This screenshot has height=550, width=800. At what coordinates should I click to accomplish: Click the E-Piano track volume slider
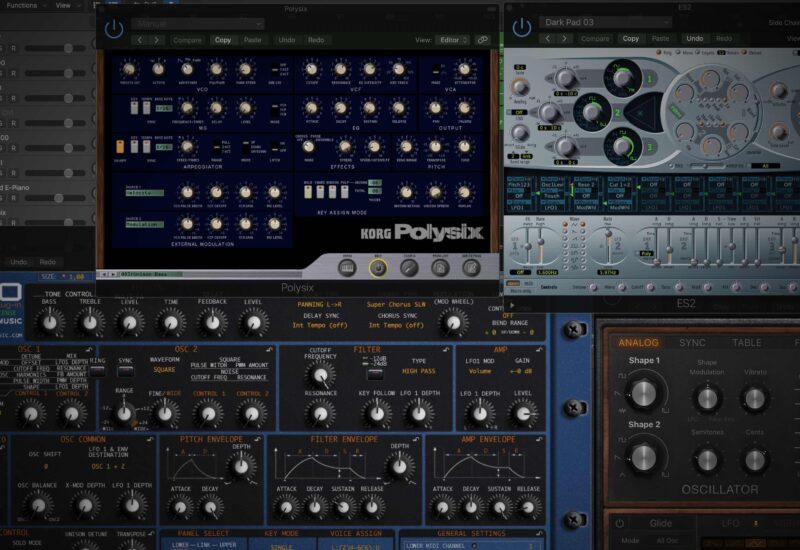point(55,197)
